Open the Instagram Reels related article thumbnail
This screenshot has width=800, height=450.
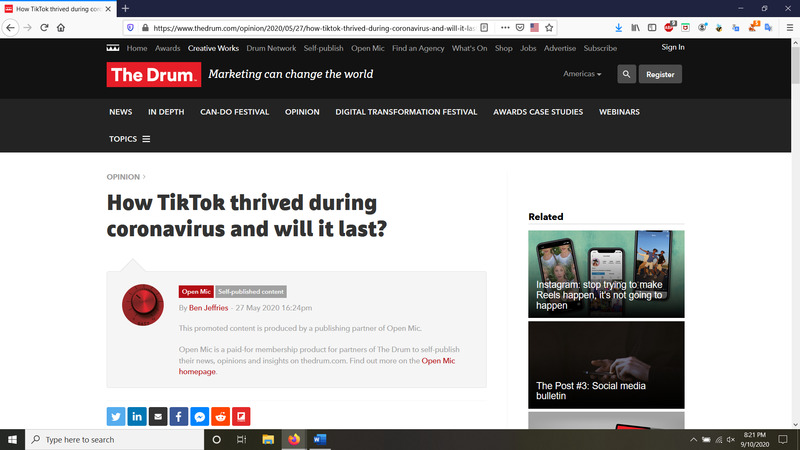click(606, 273)
